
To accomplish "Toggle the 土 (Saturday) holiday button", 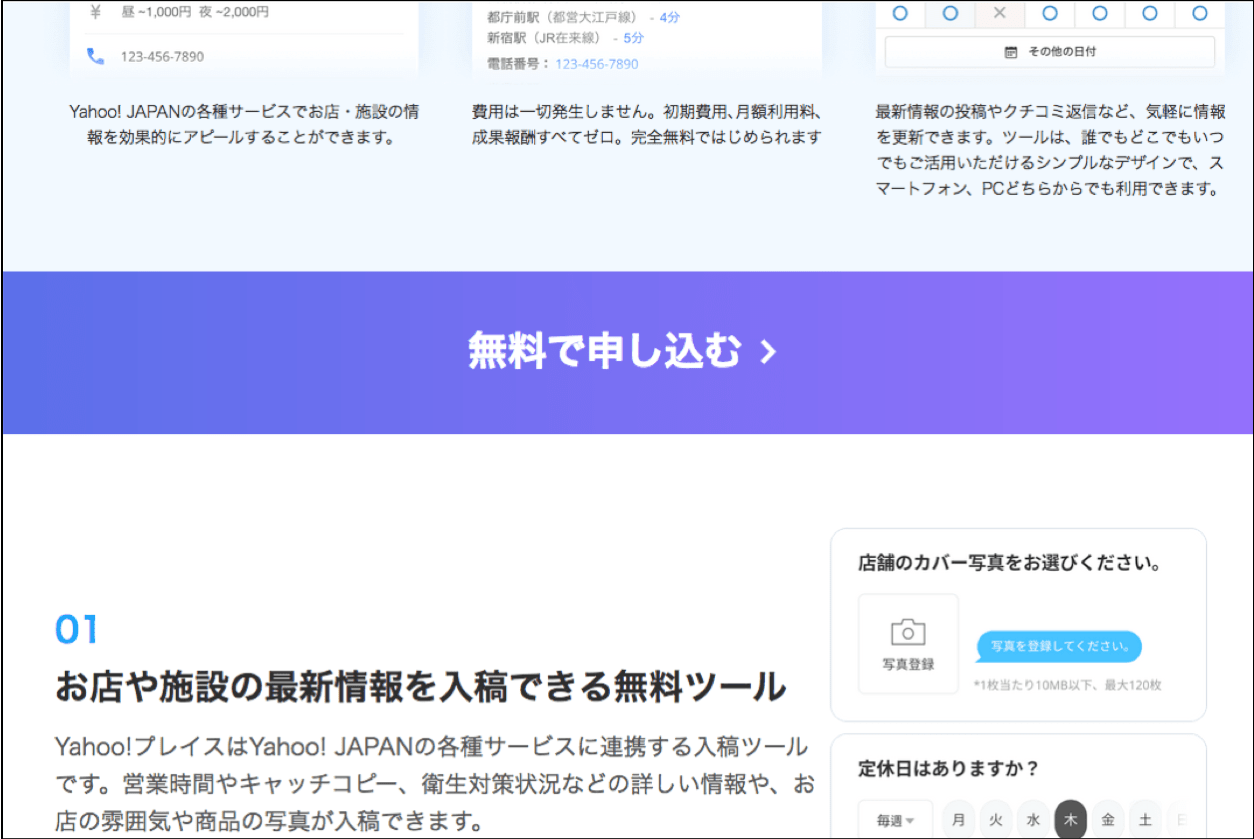I will (1146, 819).
